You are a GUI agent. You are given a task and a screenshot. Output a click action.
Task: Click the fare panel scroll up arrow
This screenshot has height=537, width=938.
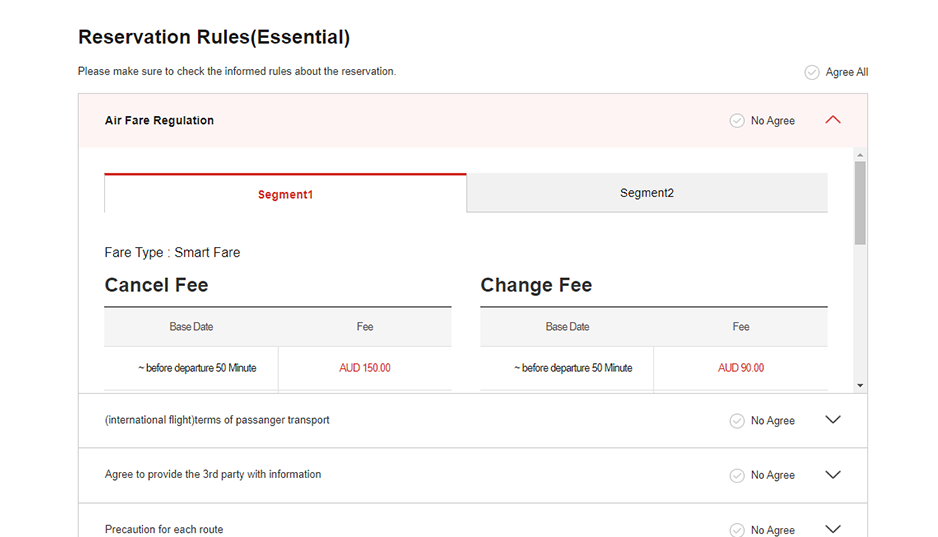(860, 155)
